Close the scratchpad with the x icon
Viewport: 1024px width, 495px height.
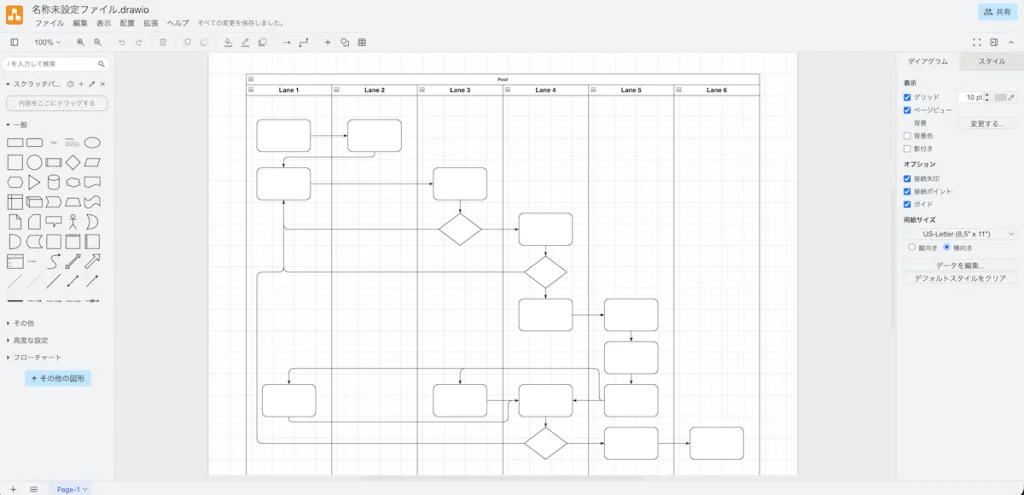103,84
